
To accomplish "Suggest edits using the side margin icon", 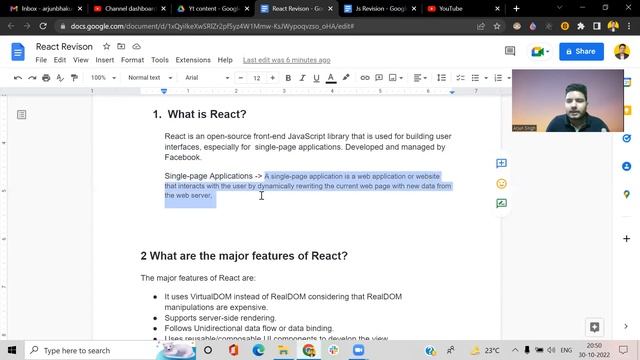I will click(501, 203).
